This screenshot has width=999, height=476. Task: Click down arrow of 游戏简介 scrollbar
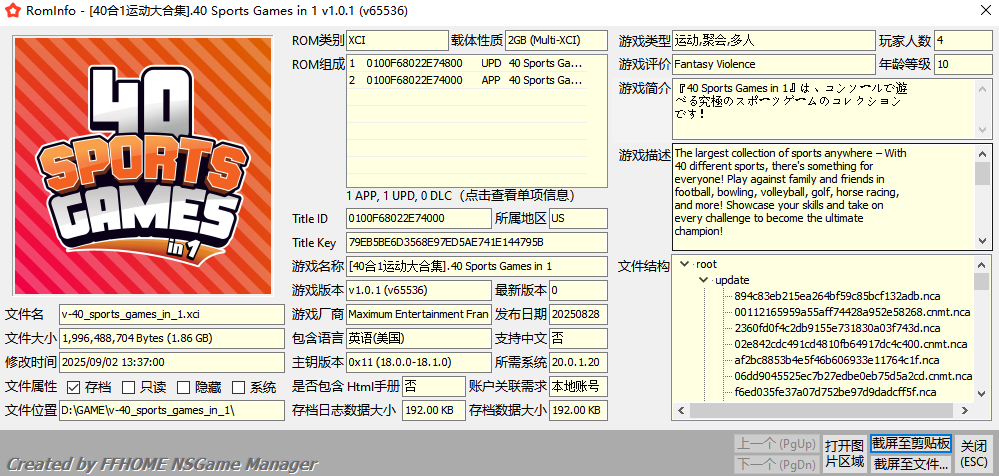(983, 129)
